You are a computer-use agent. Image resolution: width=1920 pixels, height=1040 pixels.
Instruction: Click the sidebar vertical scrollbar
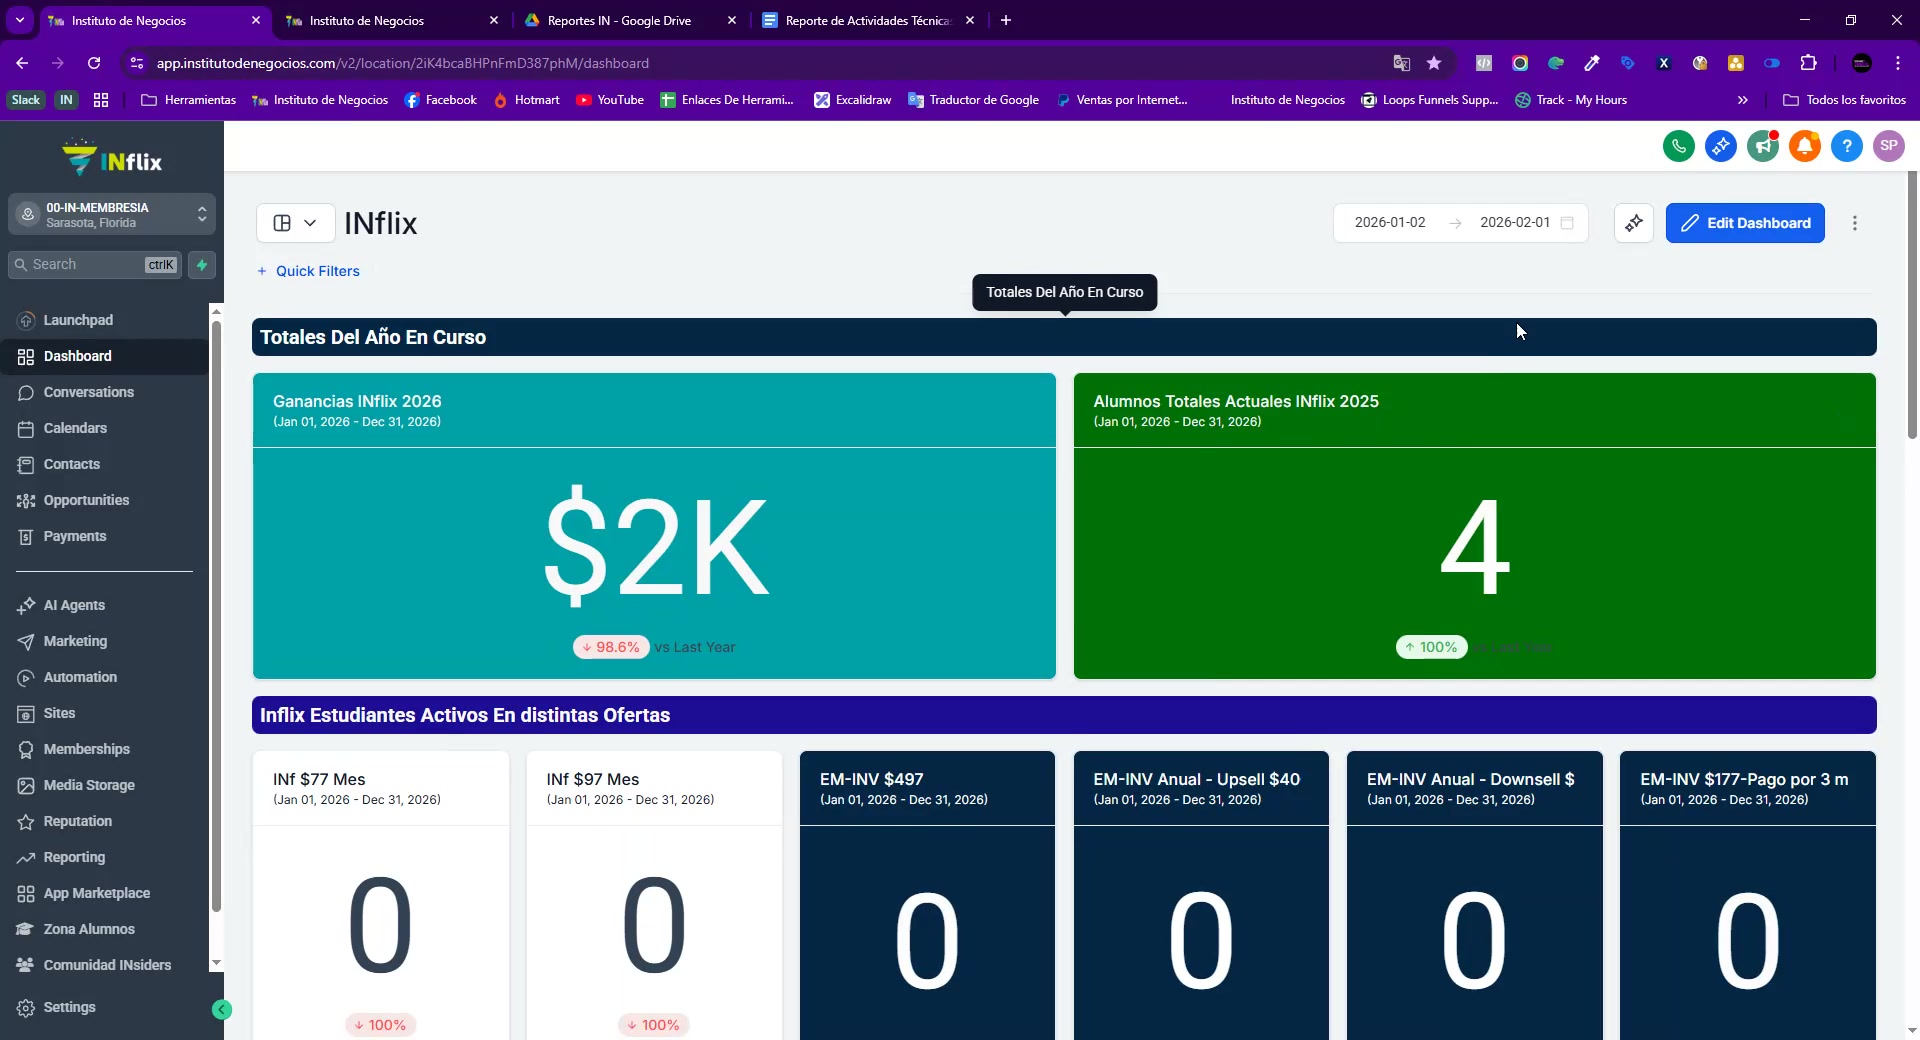[216, 615]
